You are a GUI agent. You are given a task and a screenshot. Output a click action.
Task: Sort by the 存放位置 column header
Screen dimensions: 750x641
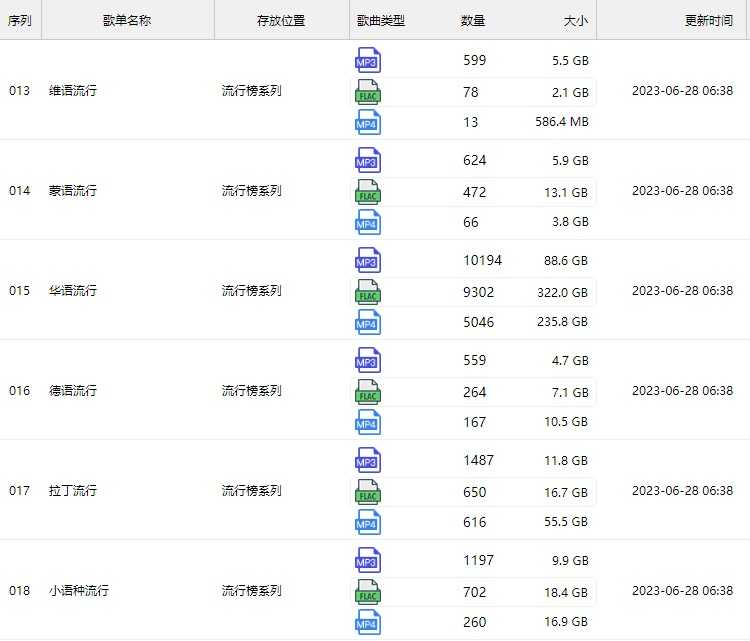[x=281, y=21]
